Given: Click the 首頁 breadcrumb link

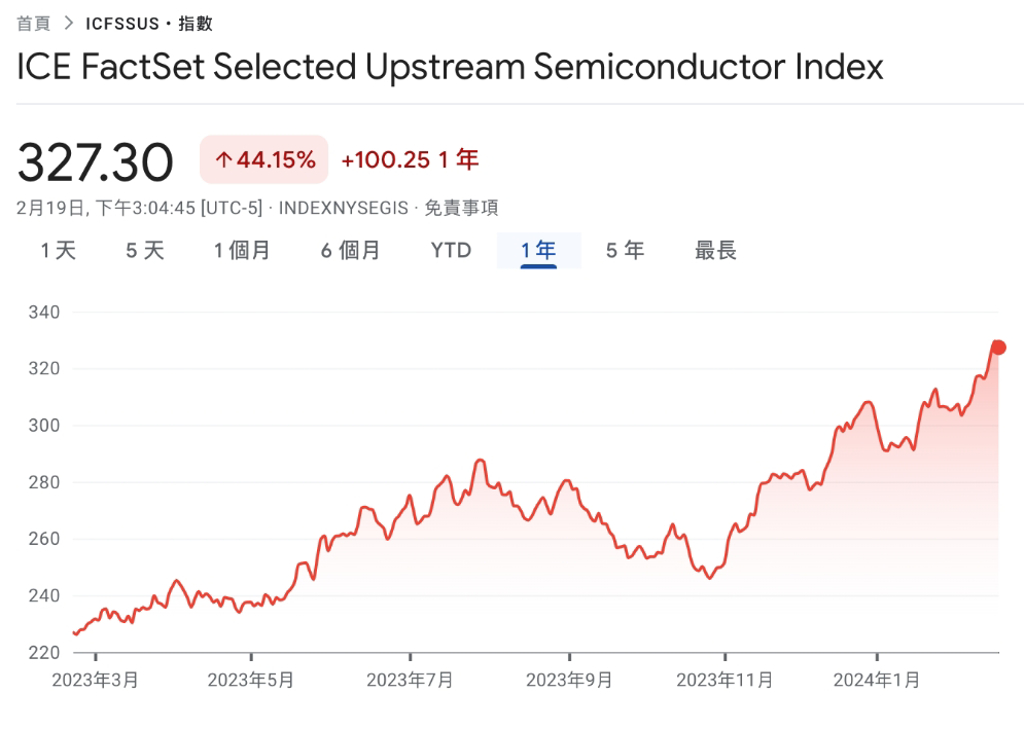Looking at the screenshot, I should point(34,23).
